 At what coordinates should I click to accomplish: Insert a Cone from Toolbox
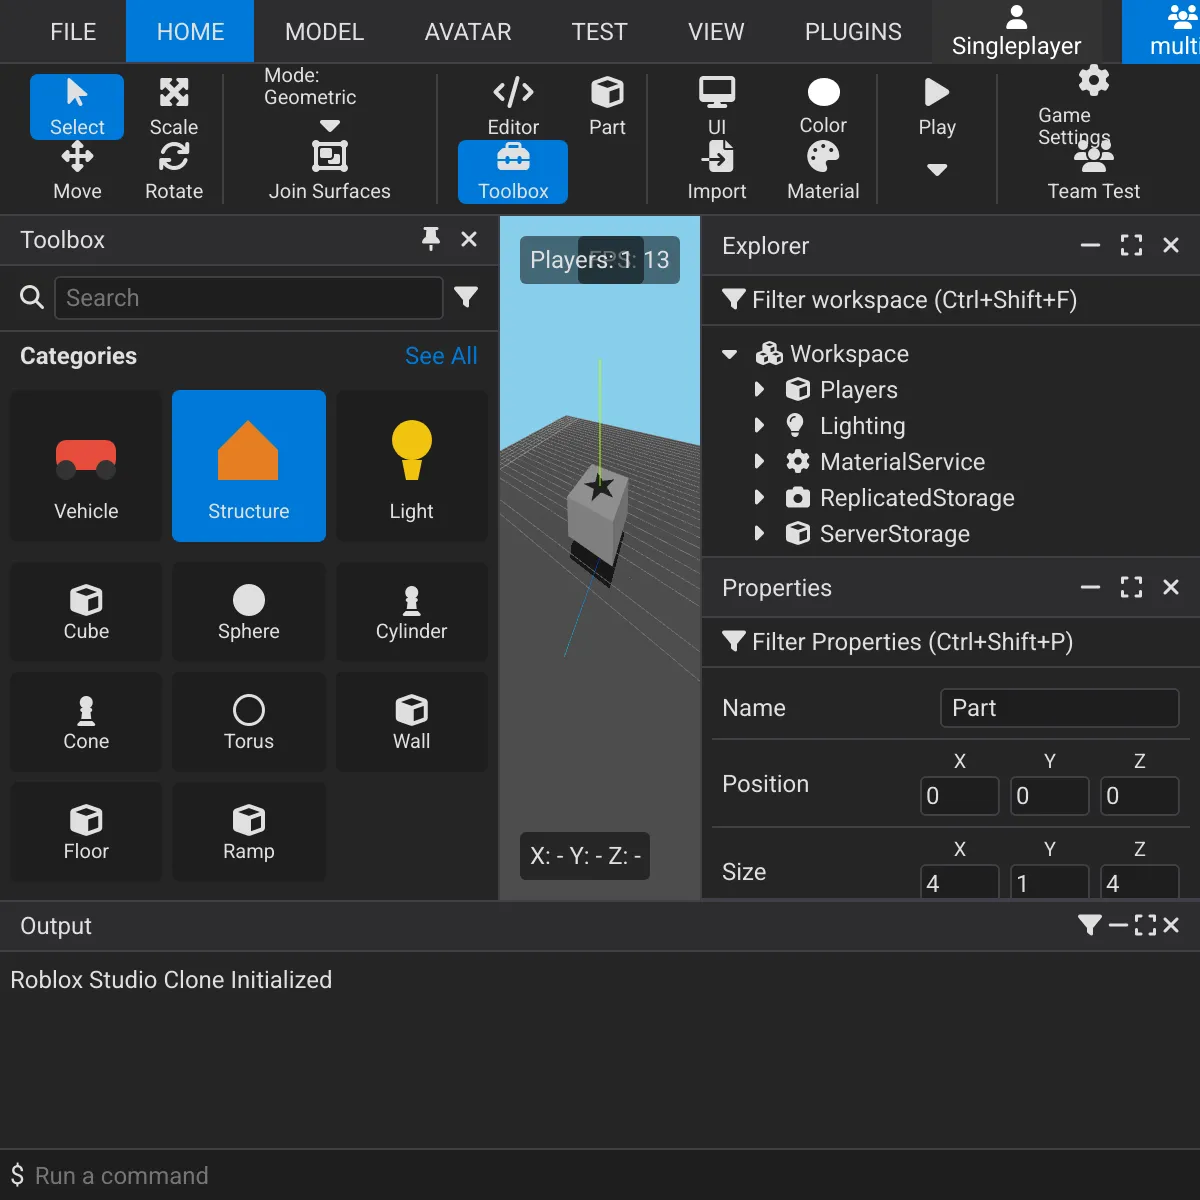coord(86,721)
